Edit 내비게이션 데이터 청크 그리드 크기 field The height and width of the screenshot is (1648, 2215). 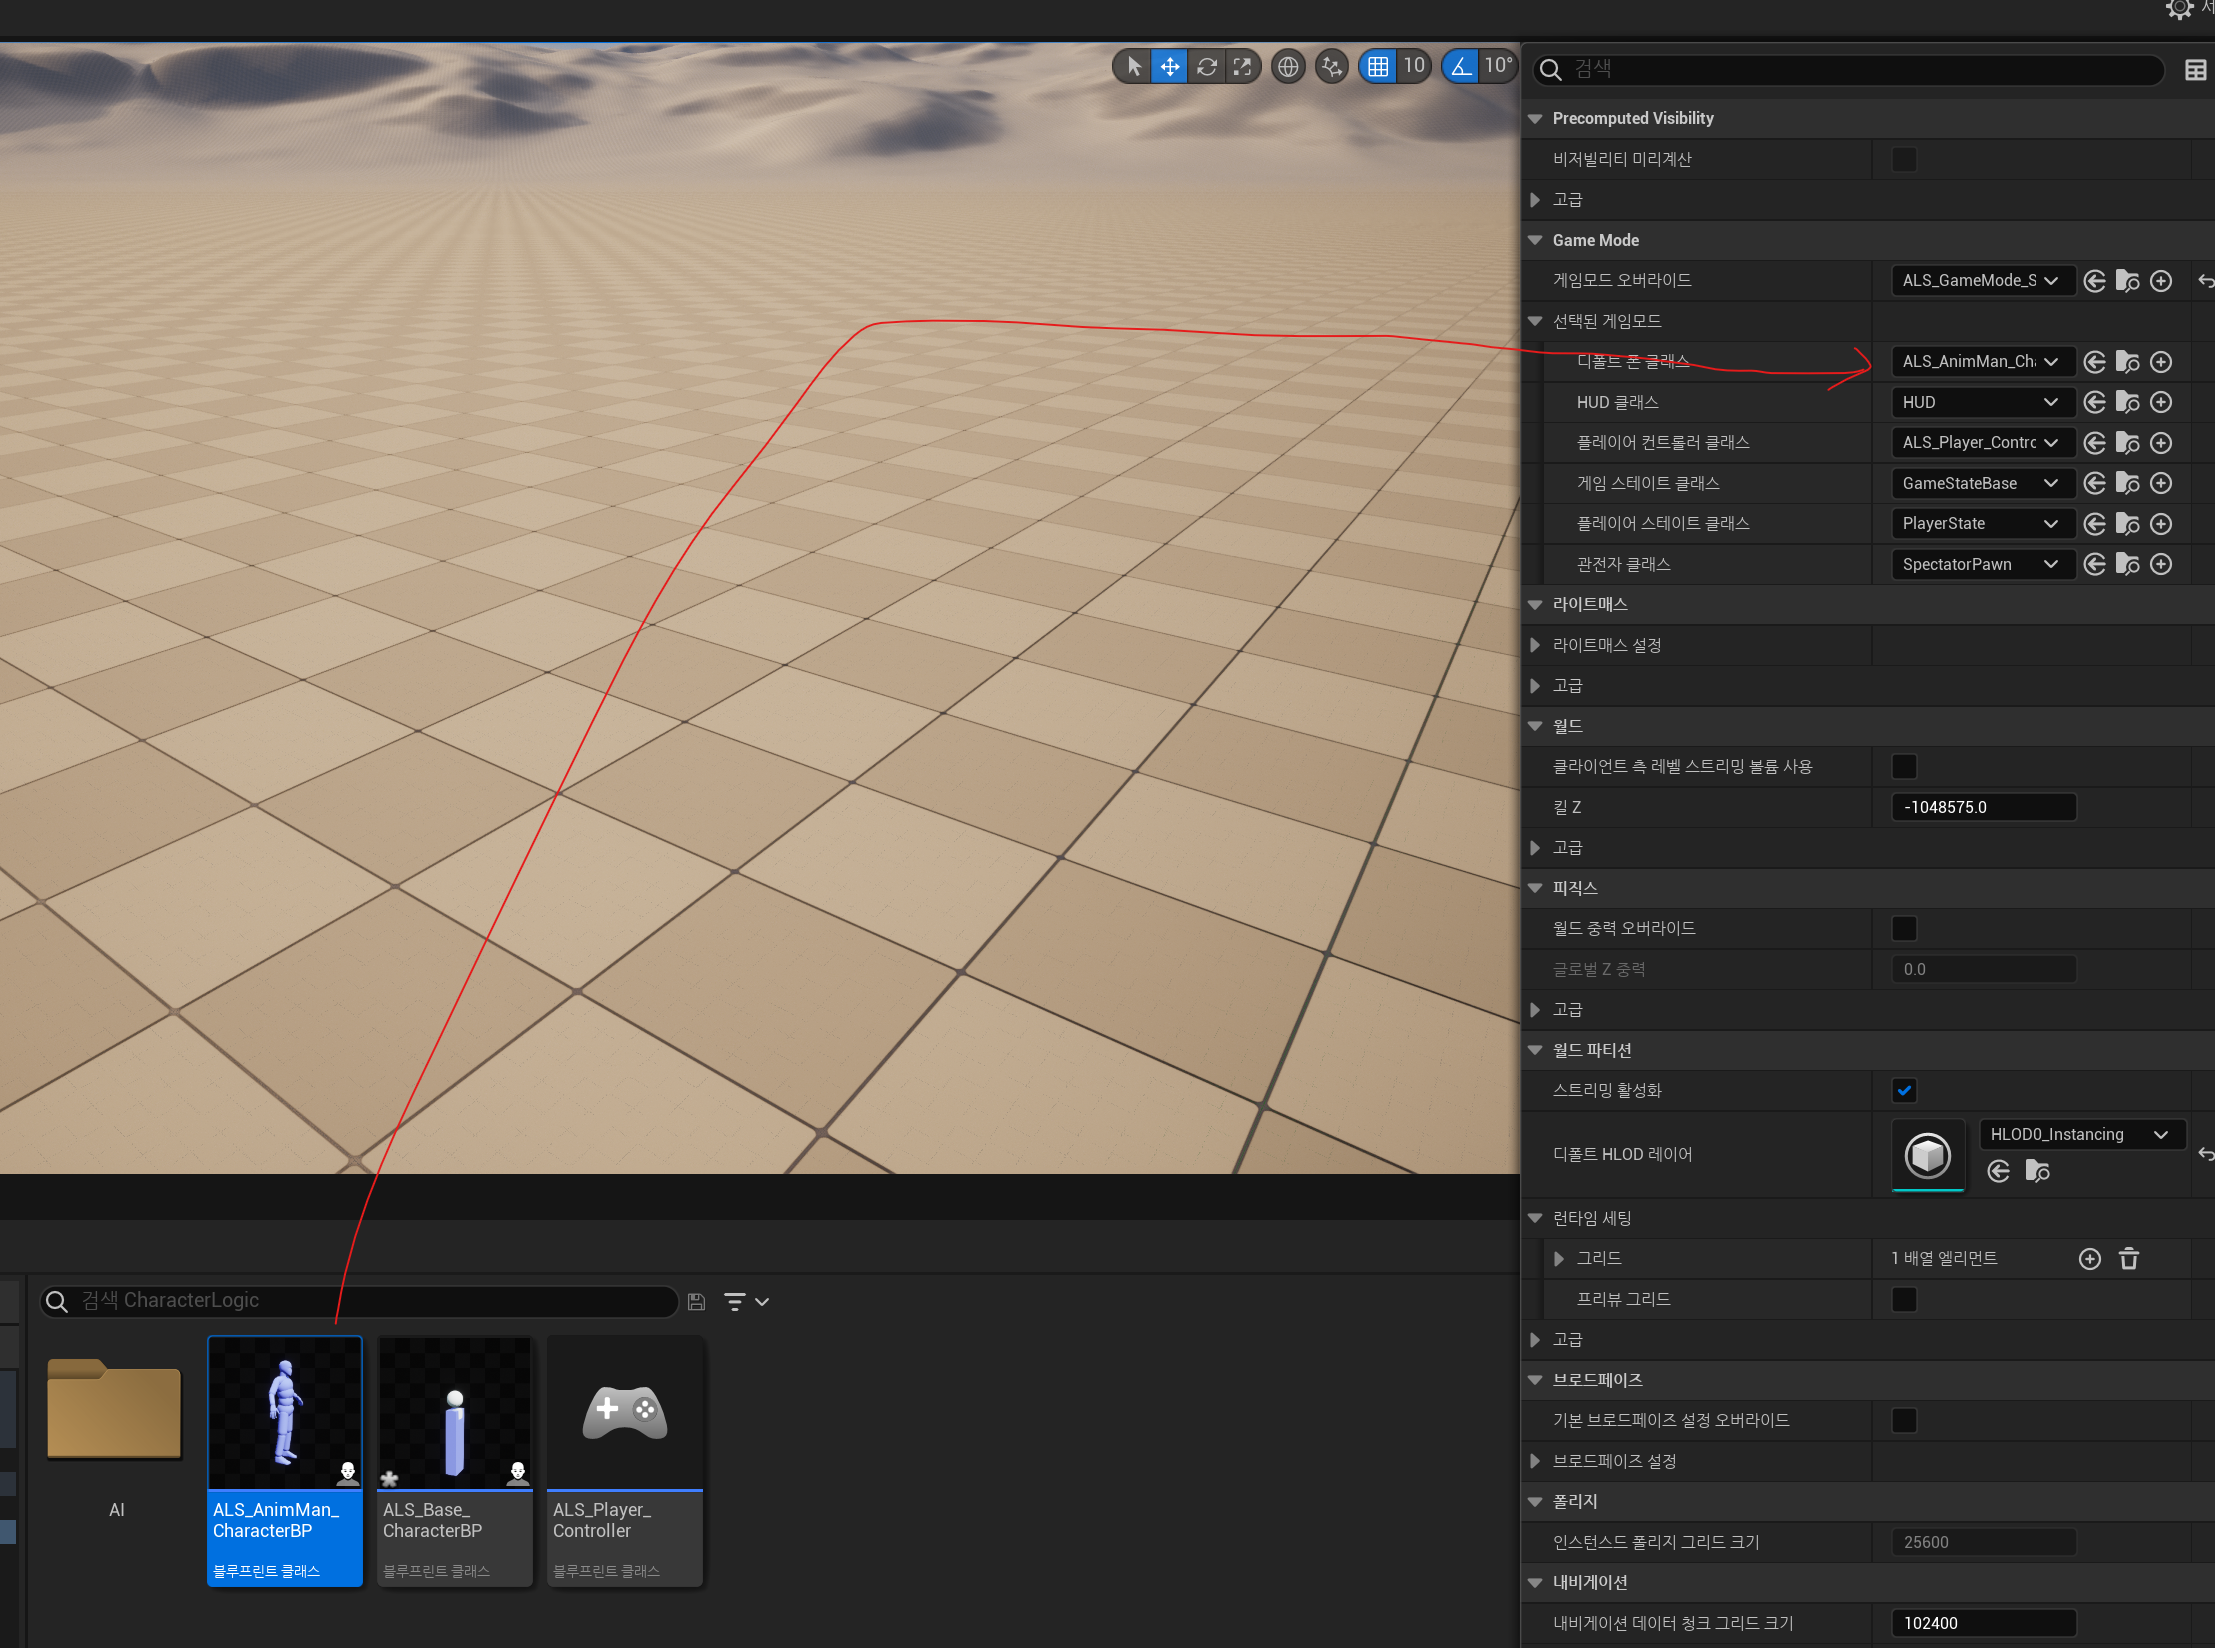click(x=1984, y=1624)
